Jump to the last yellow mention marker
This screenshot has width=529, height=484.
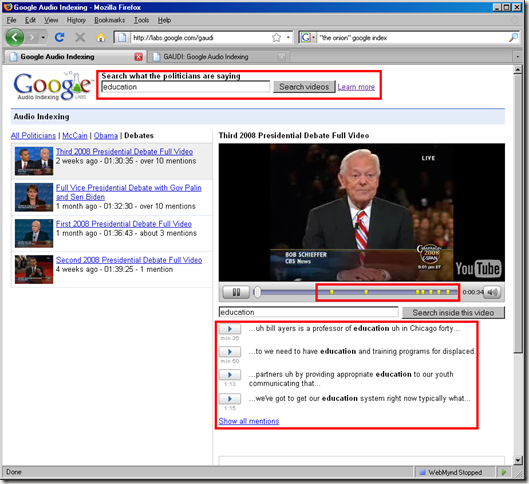[448, 292]
